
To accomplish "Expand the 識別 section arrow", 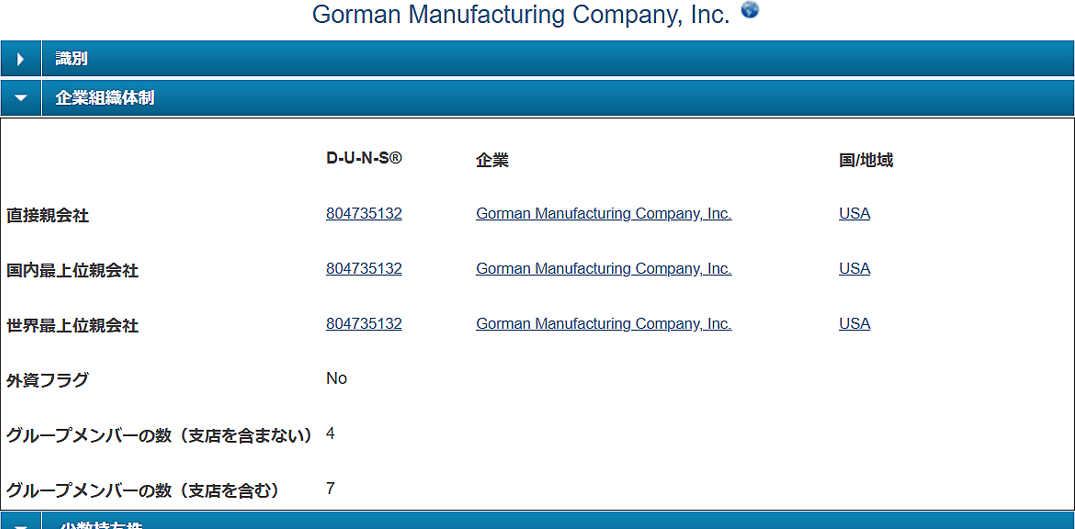I will [21, 59].
